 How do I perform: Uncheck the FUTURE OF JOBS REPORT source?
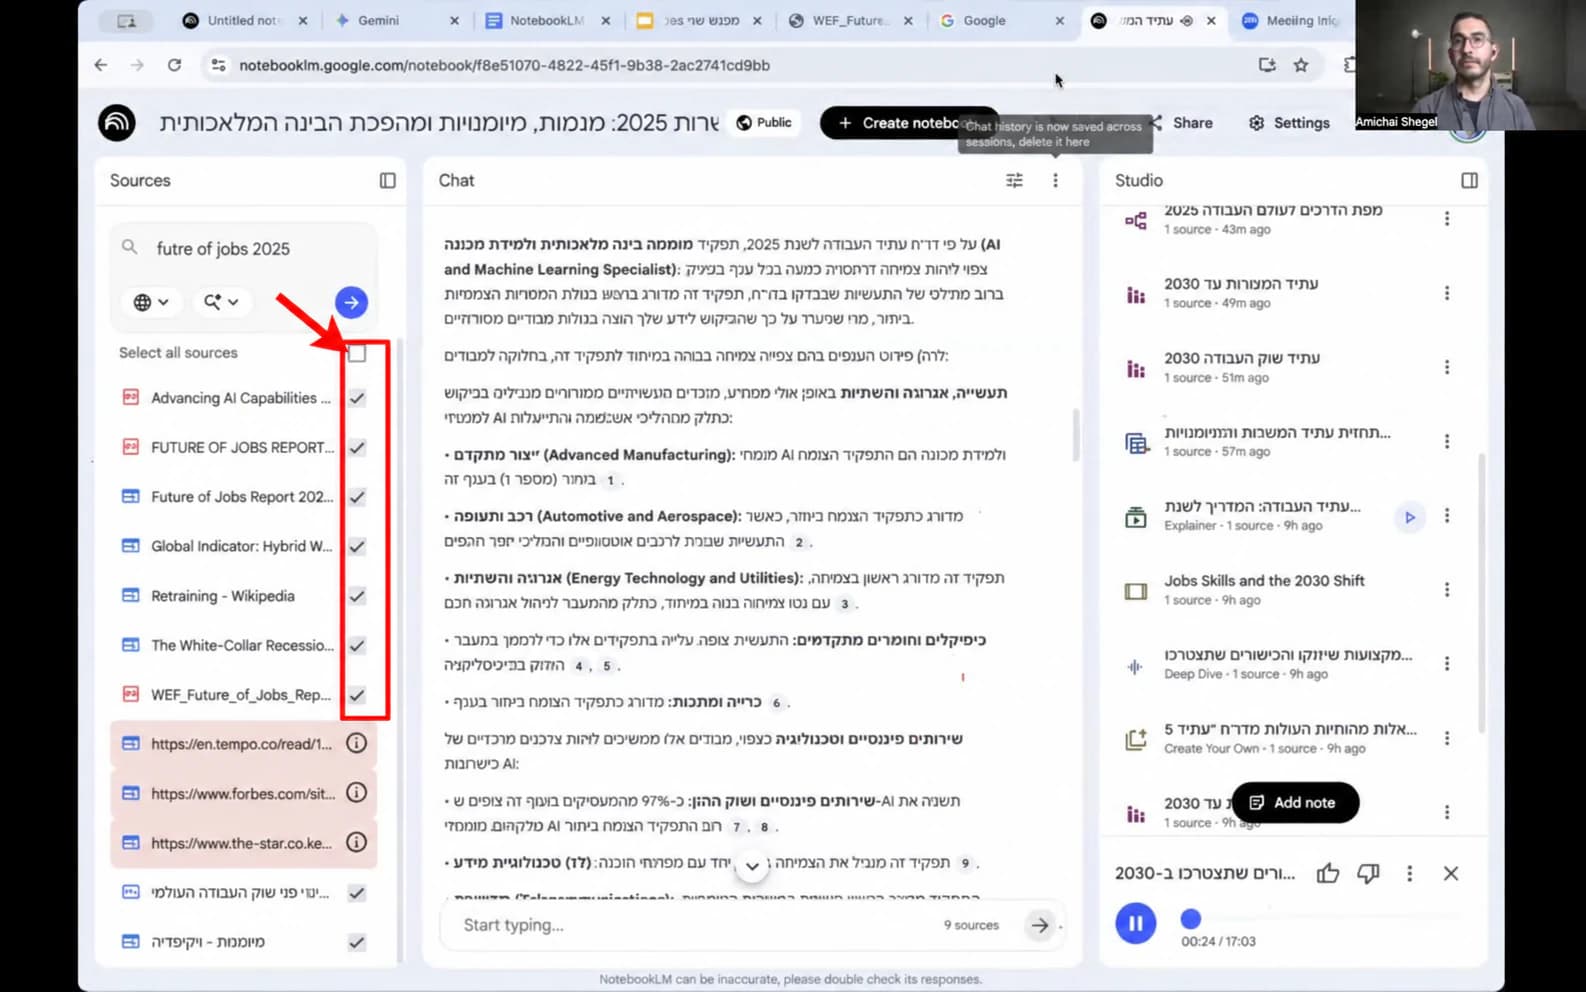click(x=357, y=447)
